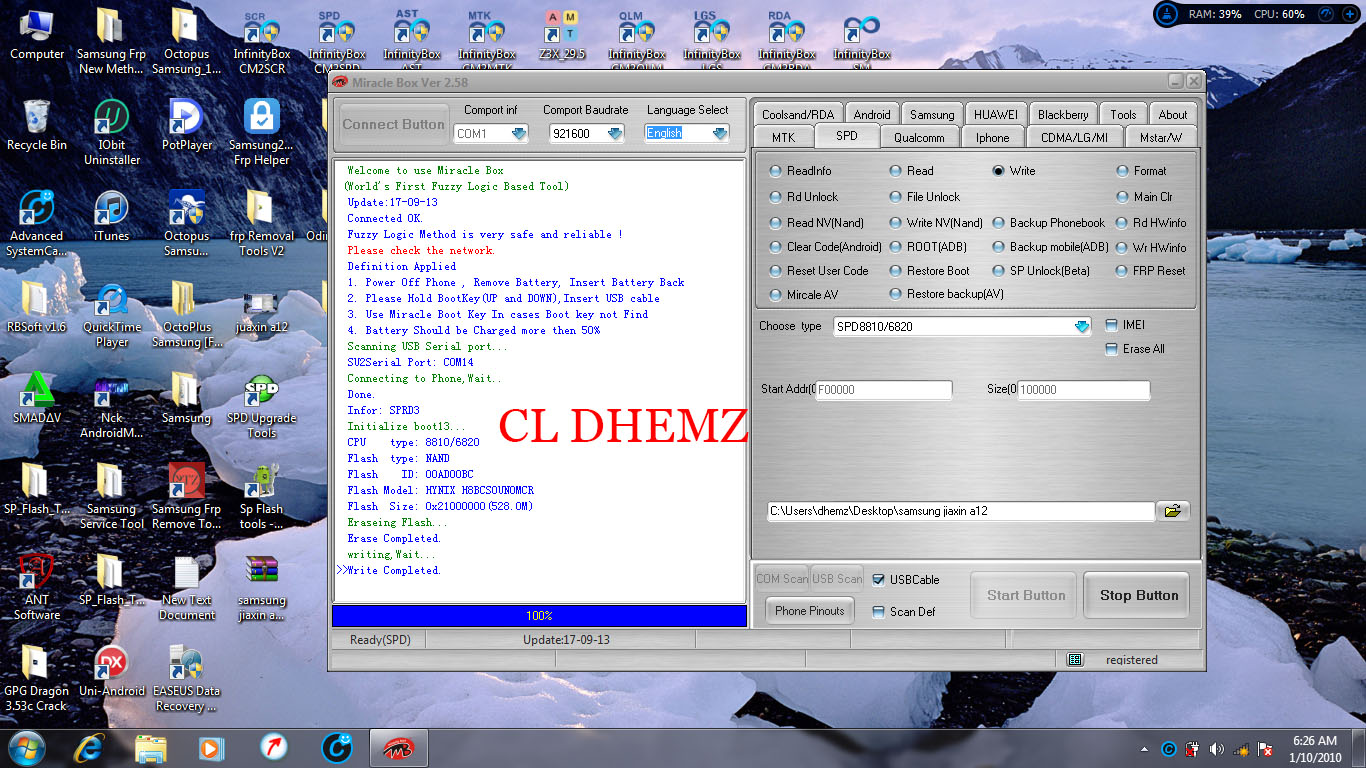Click the firmware file path field
1366x768 pixels.
960,511
